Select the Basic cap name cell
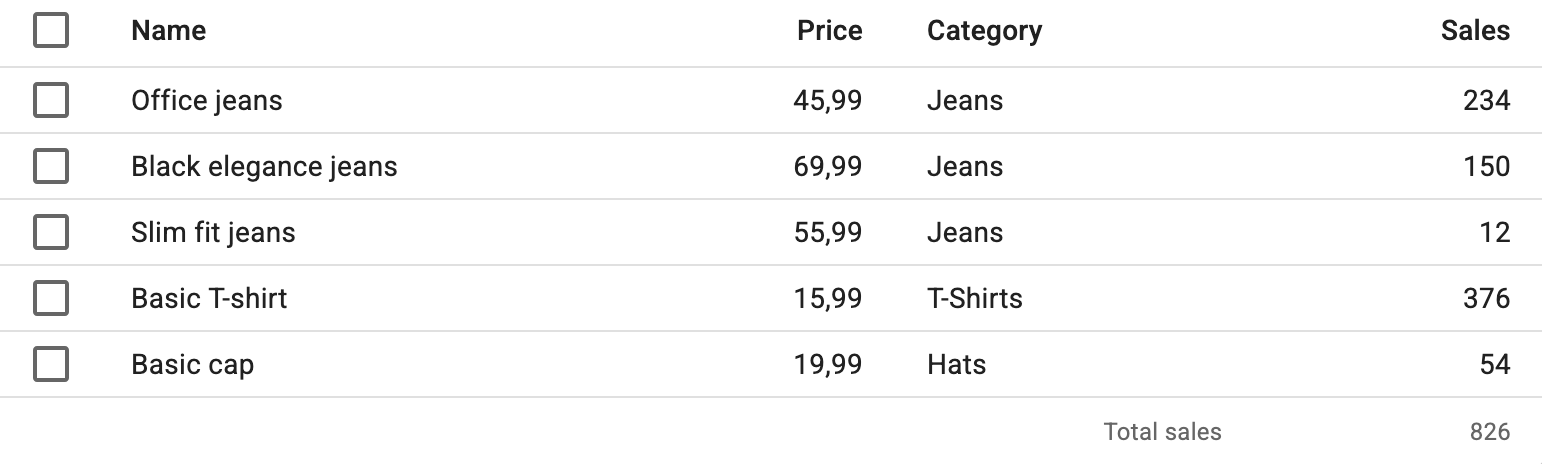 192,364
